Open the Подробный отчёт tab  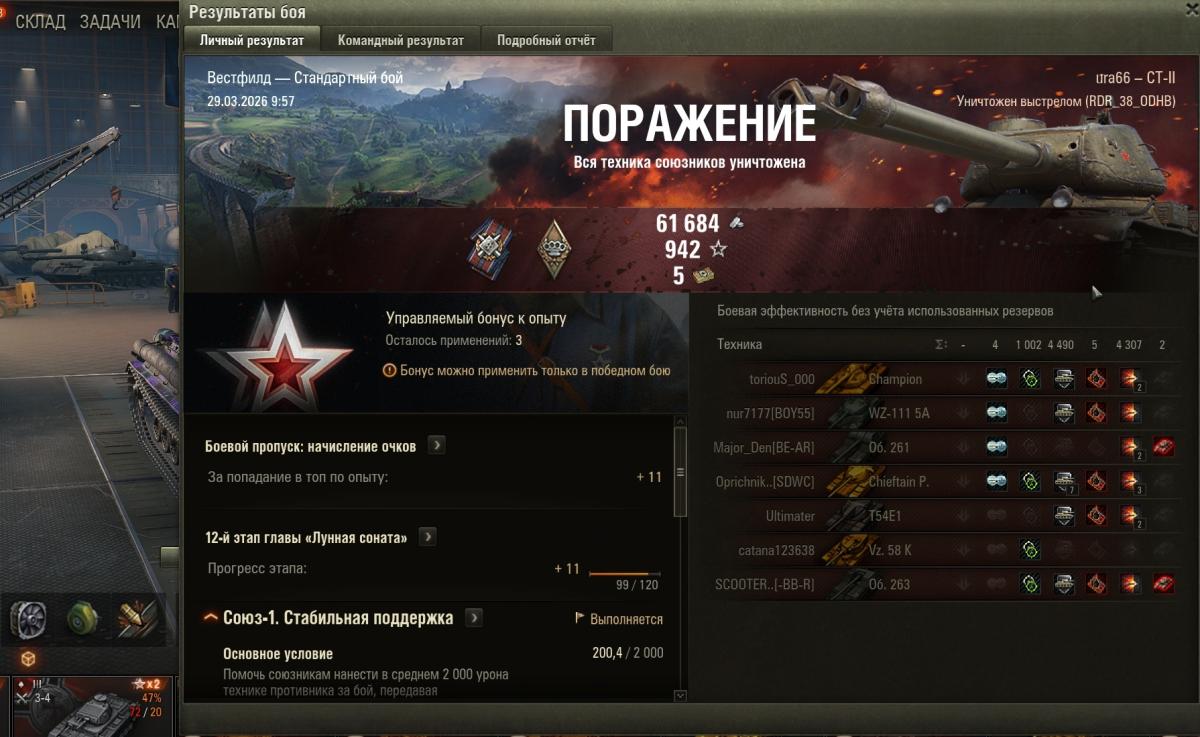[546, 41]
